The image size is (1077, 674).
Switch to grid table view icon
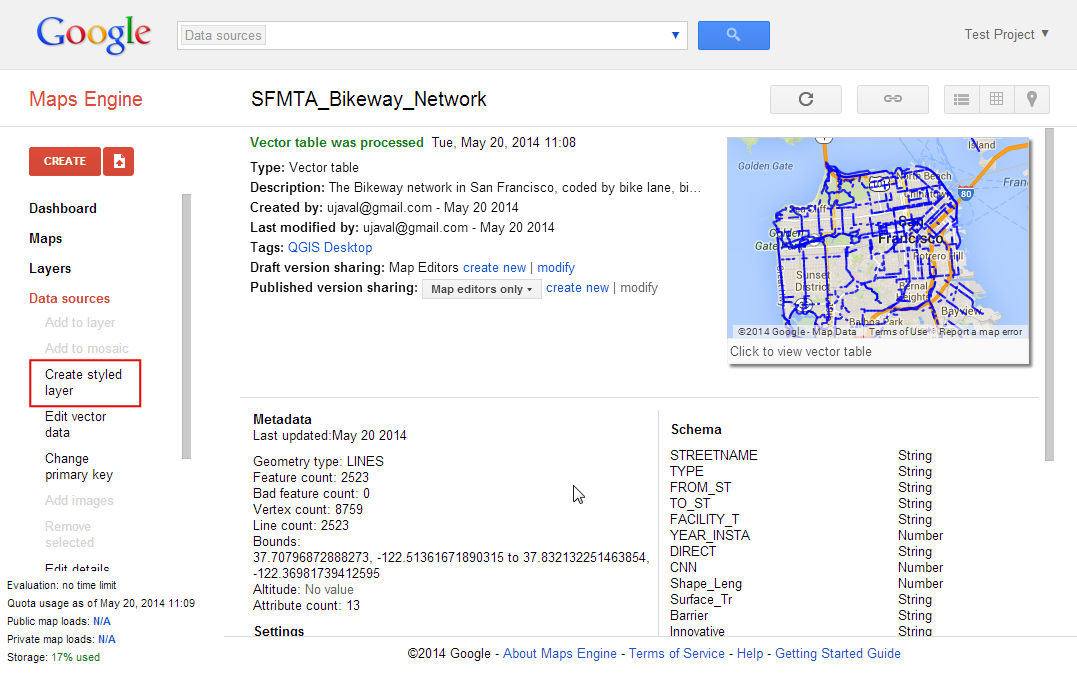click(996, 99)
